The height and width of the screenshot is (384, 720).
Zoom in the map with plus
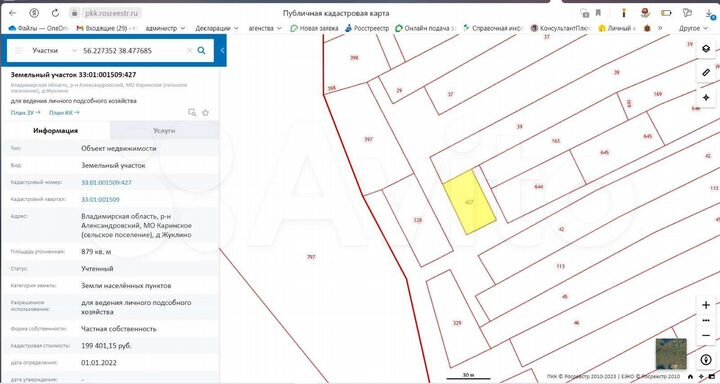pos(706,305)
